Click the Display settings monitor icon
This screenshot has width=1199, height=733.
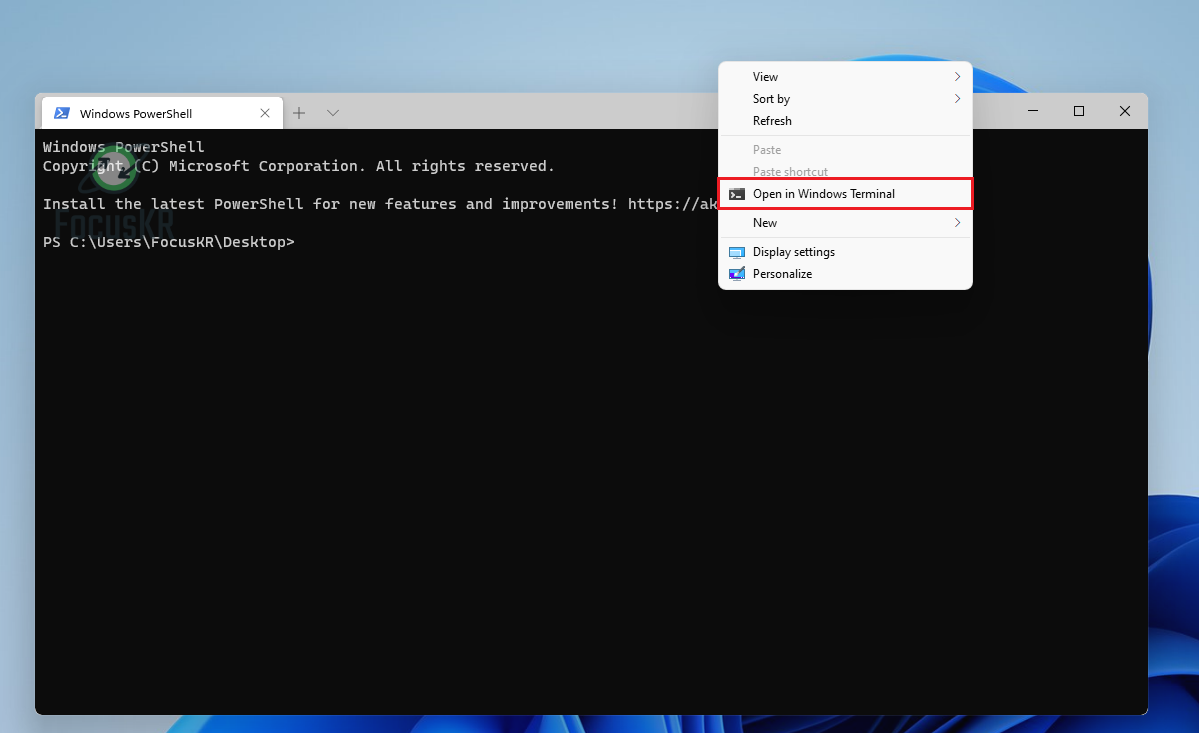736,252
